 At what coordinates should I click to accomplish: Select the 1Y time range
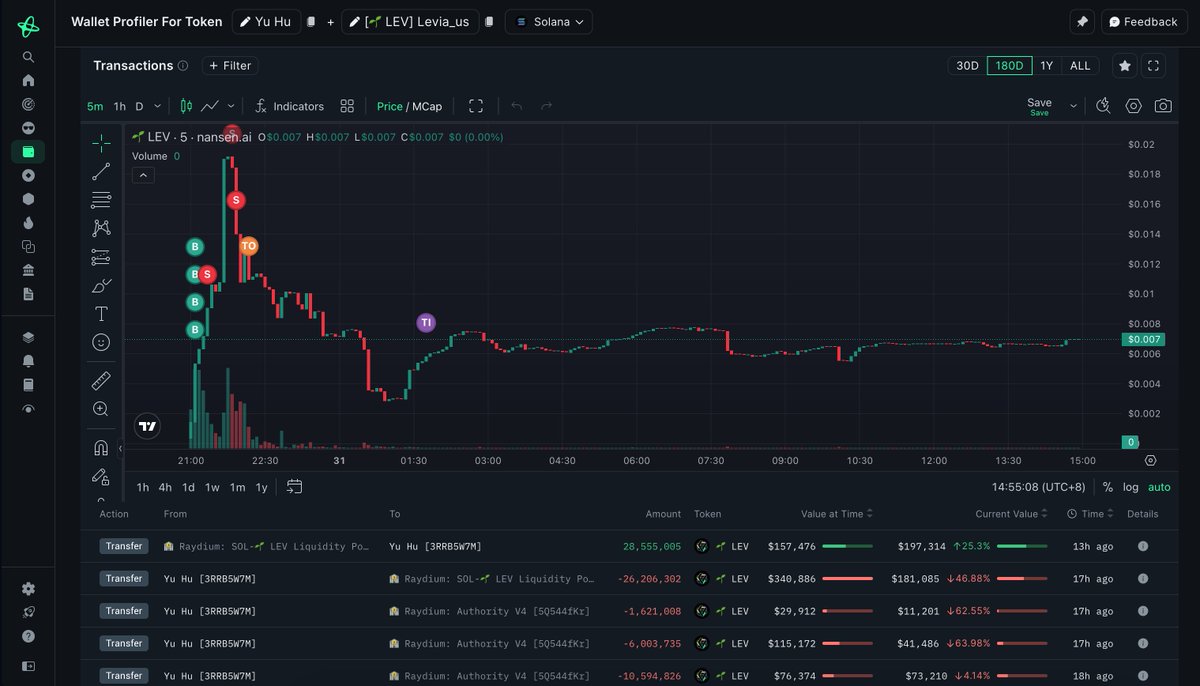(1047, 65)
